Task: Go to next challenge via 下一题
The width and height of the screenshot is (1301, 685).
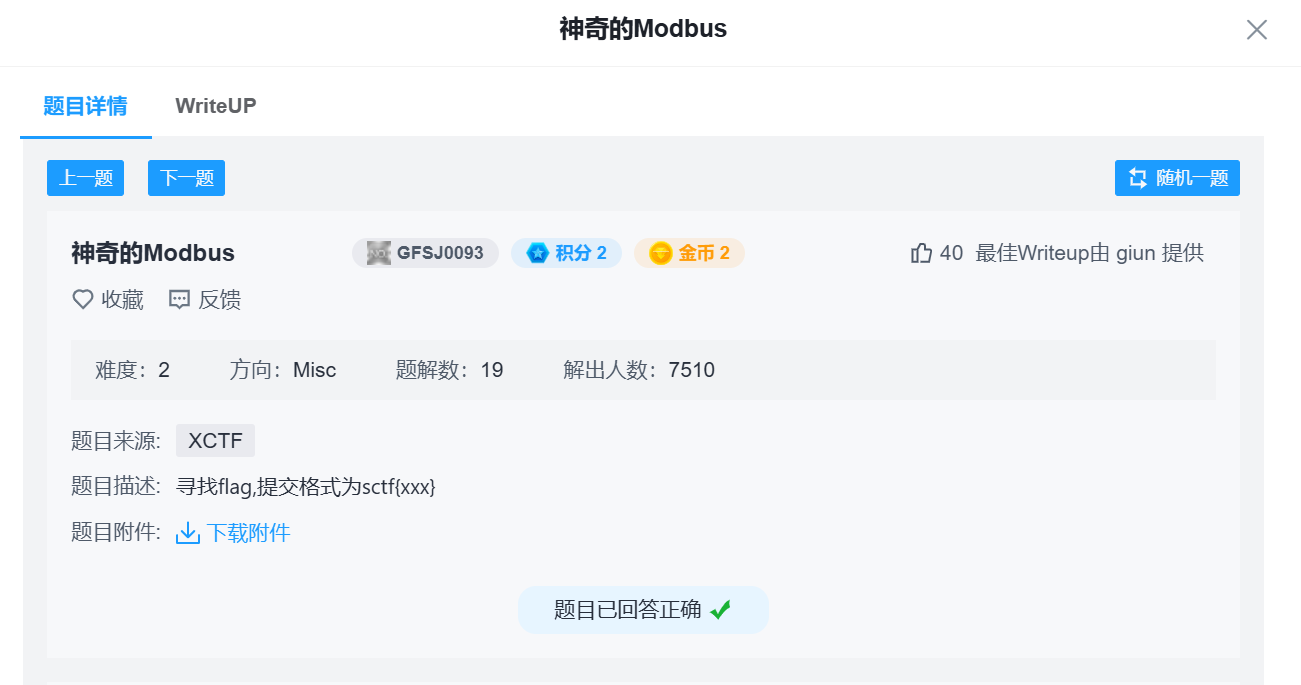Action: point(186,177)
